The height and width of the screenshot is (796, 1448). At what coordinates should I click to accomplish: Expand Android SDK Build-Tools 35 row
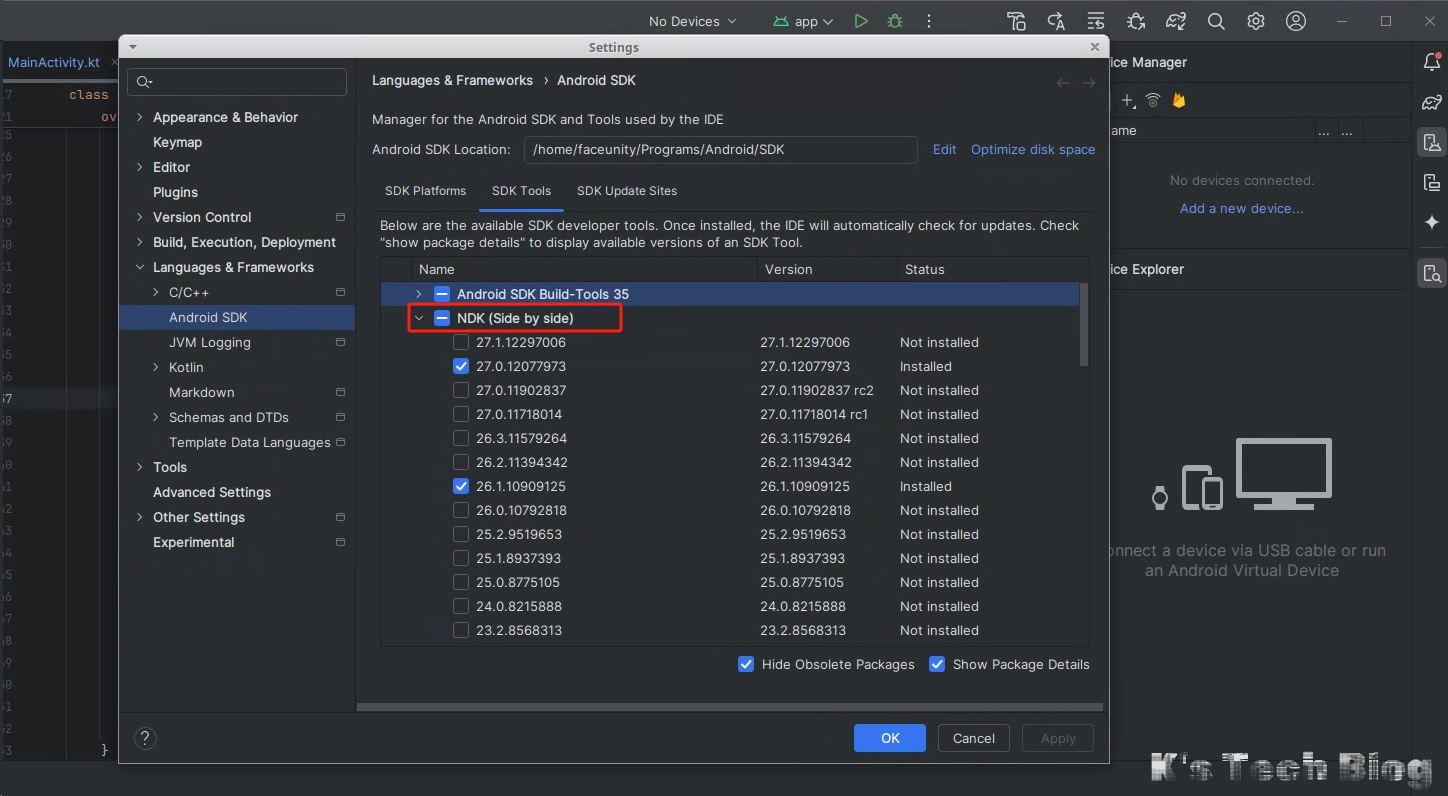coord(419,294)
